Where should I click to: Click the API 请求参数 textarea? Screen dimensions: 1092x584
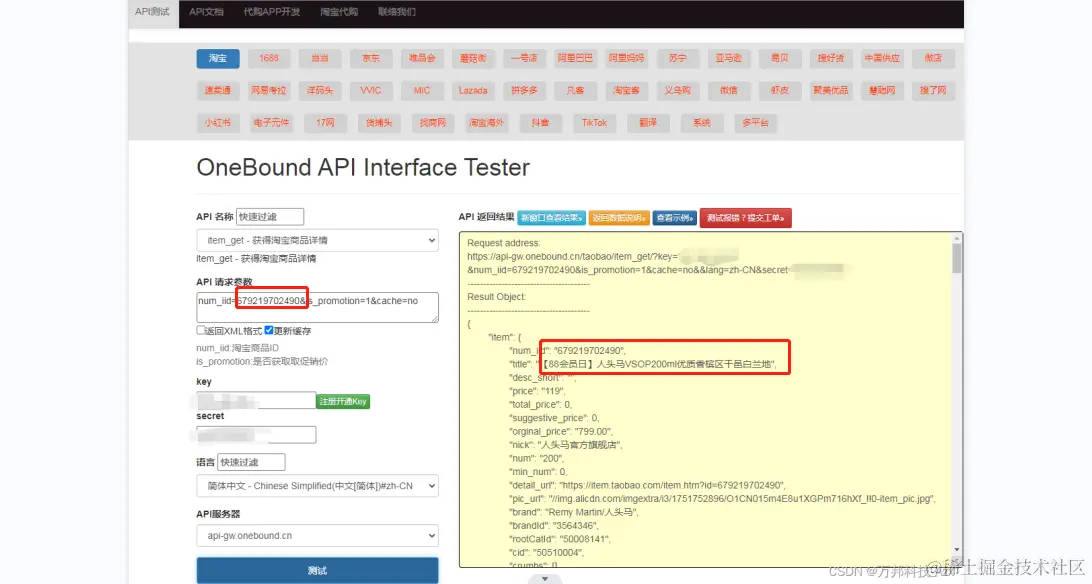(318, 307)
